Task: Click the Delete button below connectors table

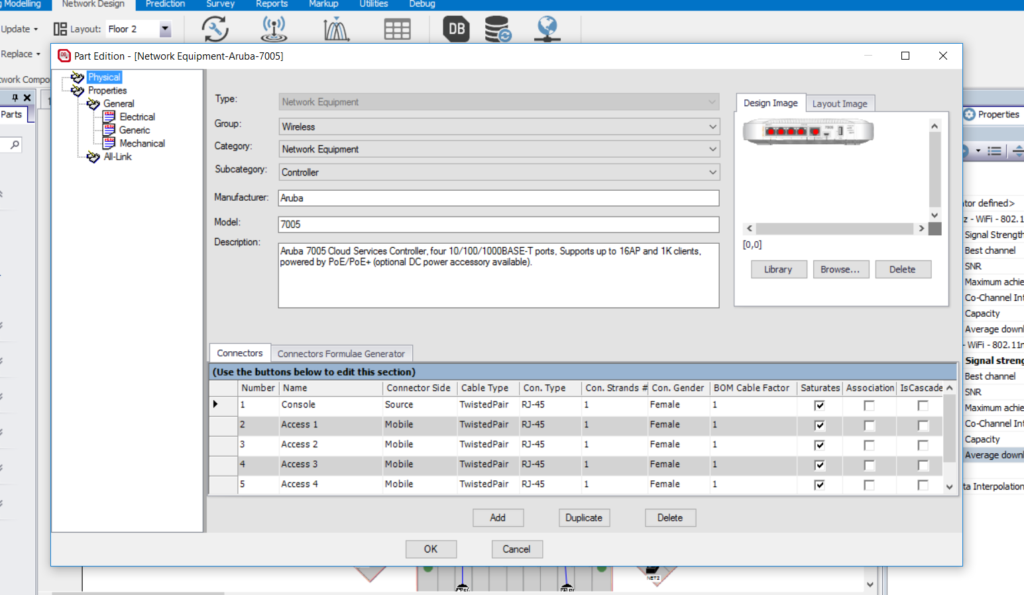Action: (x=670, y=518)
